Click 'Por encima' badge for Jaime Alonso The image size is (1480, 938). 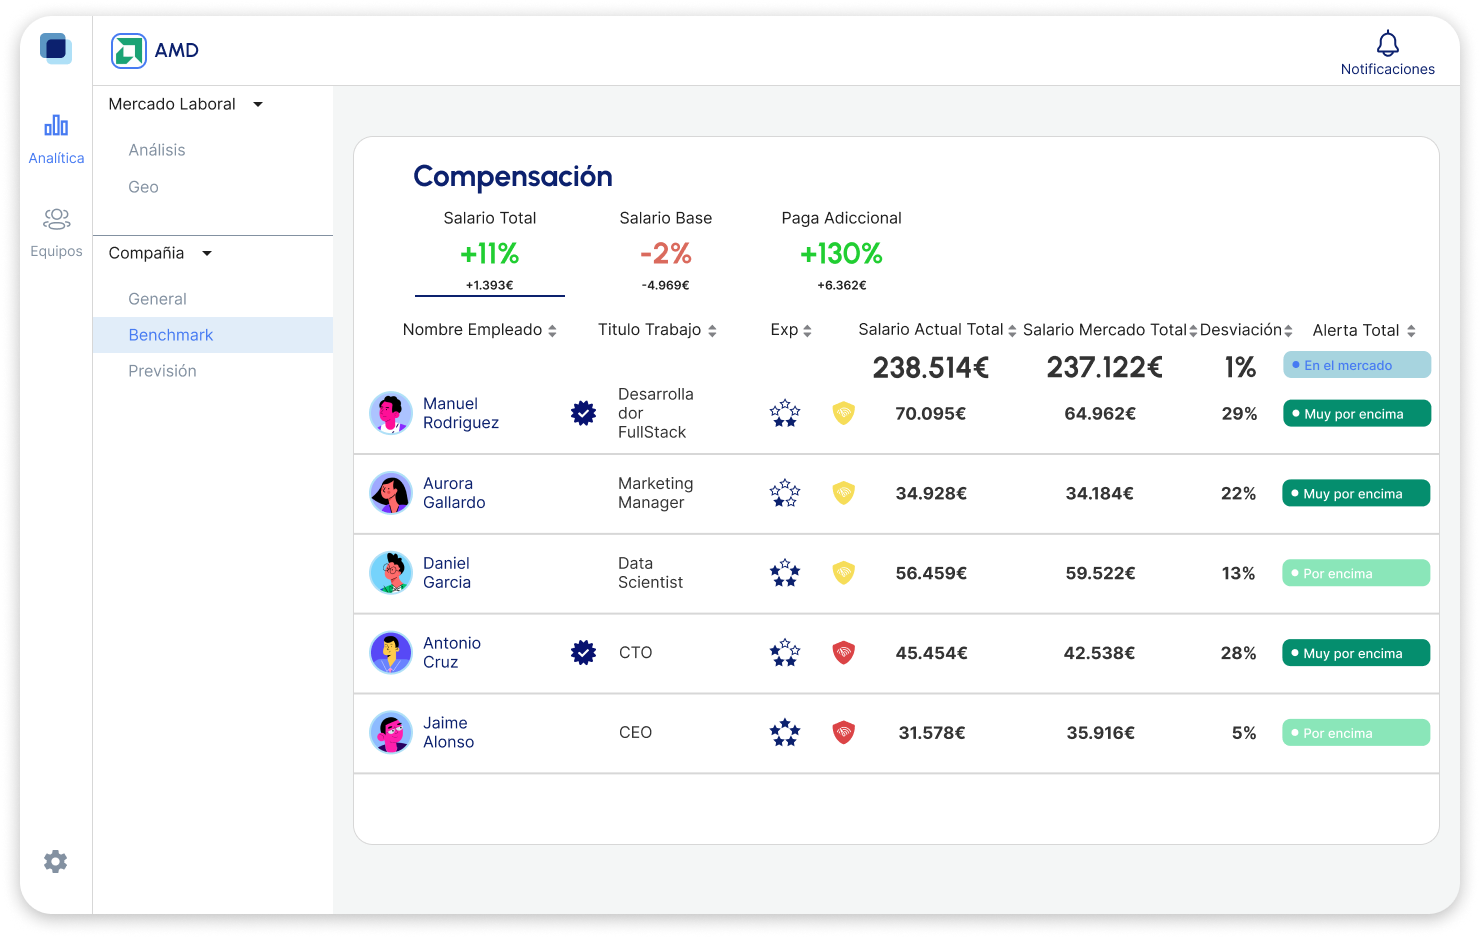pos(1356,733)
